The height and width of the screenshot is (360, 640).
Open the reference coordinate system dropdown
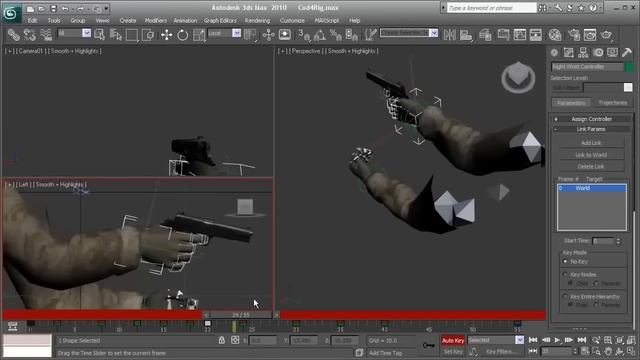237,33
